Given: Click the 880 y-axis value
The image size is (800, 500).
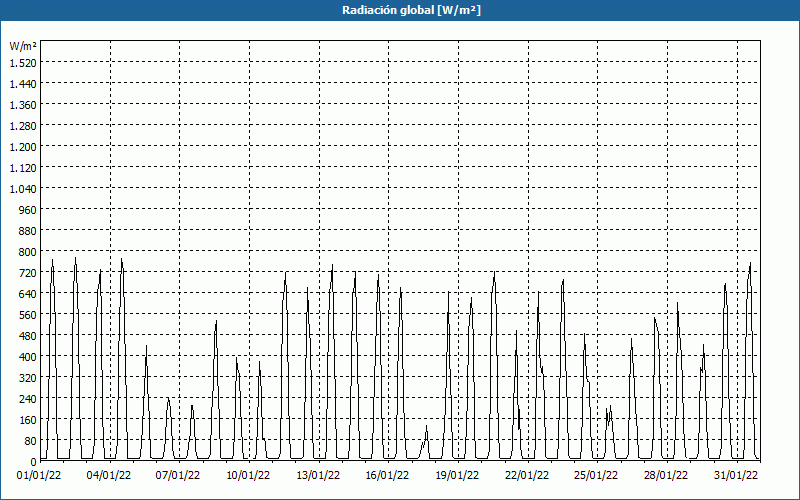Looking at the screenshot, I should 28,231.
